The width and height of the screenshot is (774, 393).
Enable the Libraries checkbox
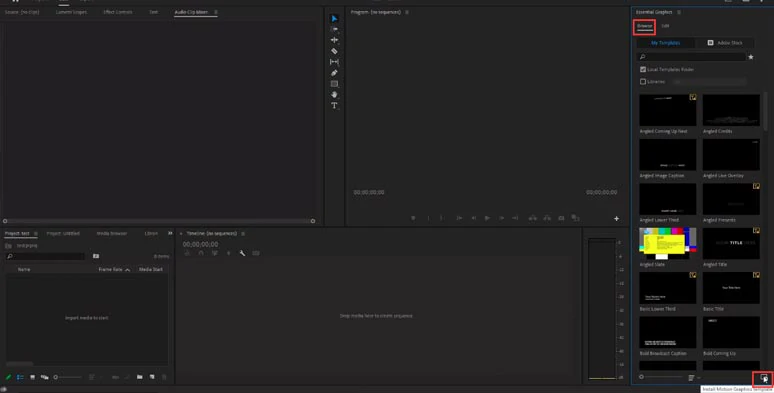[x=643, y=81]
